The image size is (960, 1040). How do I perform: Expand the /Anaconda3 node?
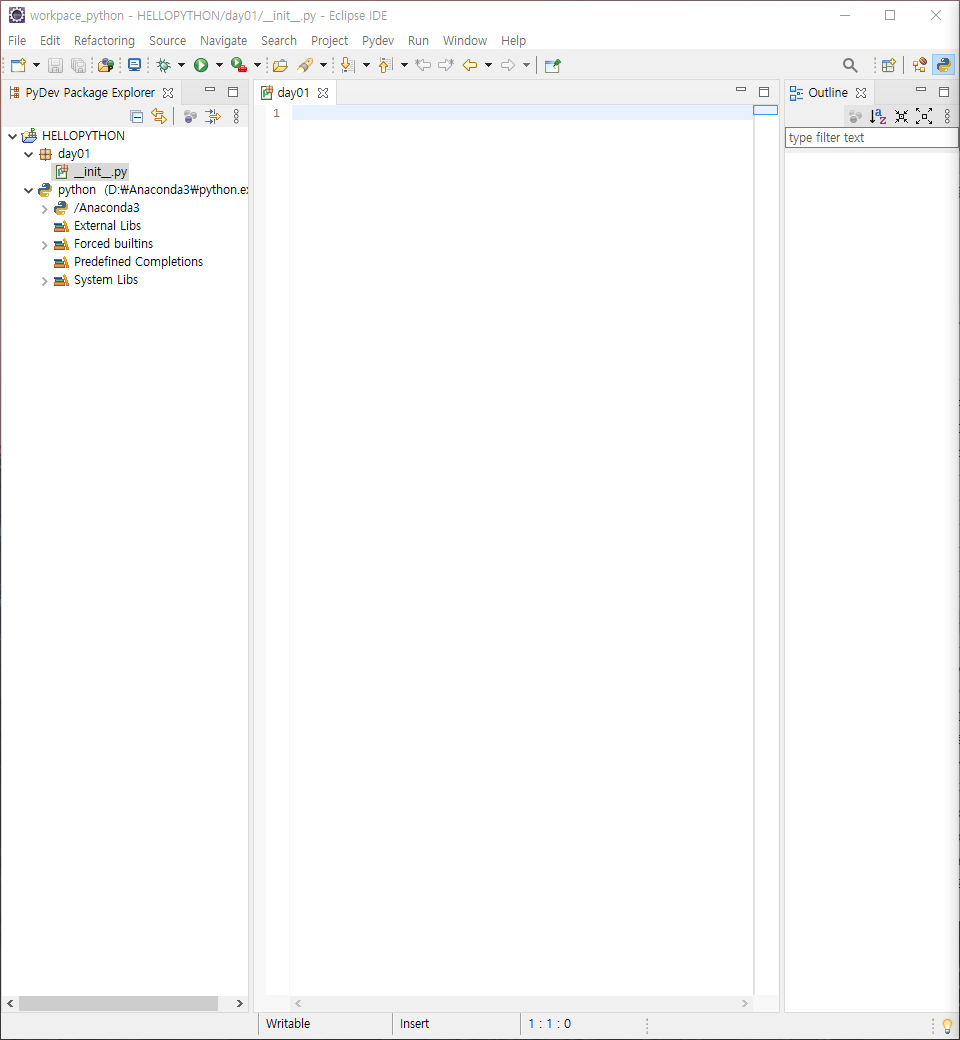point(44,209)
